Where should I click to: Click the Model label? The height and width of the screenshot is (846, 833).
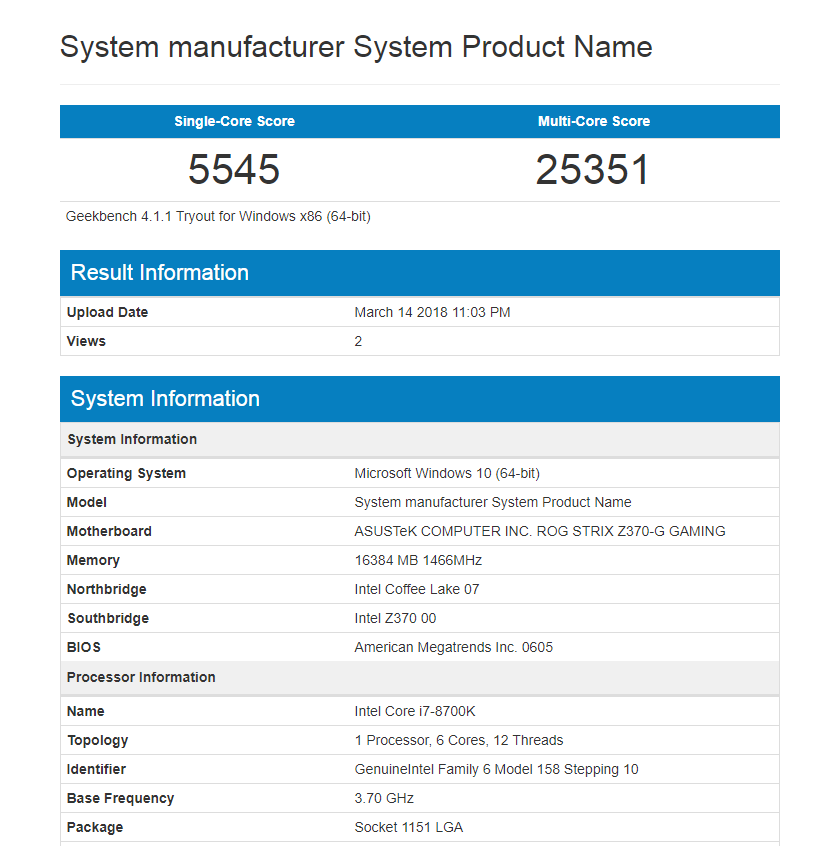coord(86,502)
